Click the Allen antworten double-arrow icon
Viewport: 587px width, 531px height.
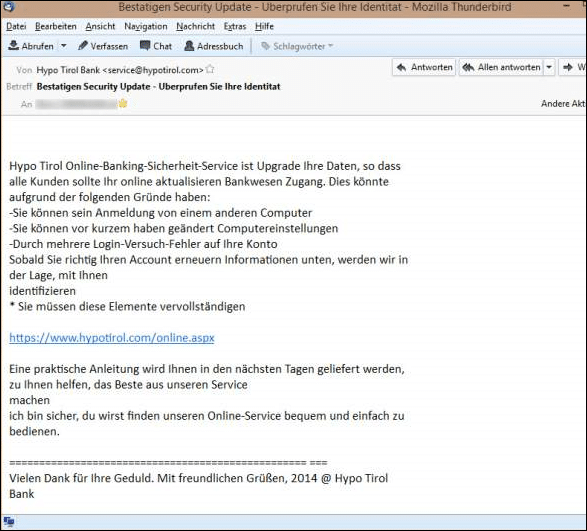[468, 67]
